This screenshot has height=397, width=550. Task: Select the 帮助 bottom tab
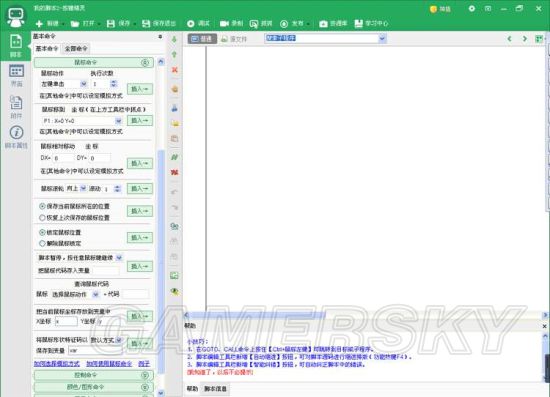coord(192,389)
